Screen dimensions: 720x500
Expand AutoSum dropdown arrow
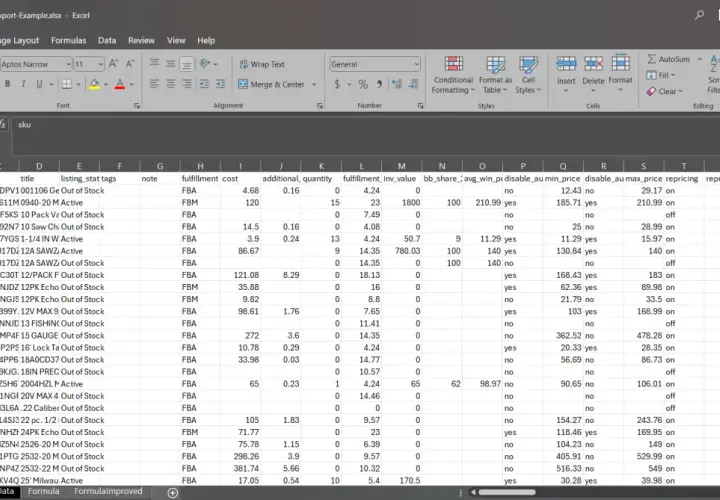point(699,59)
